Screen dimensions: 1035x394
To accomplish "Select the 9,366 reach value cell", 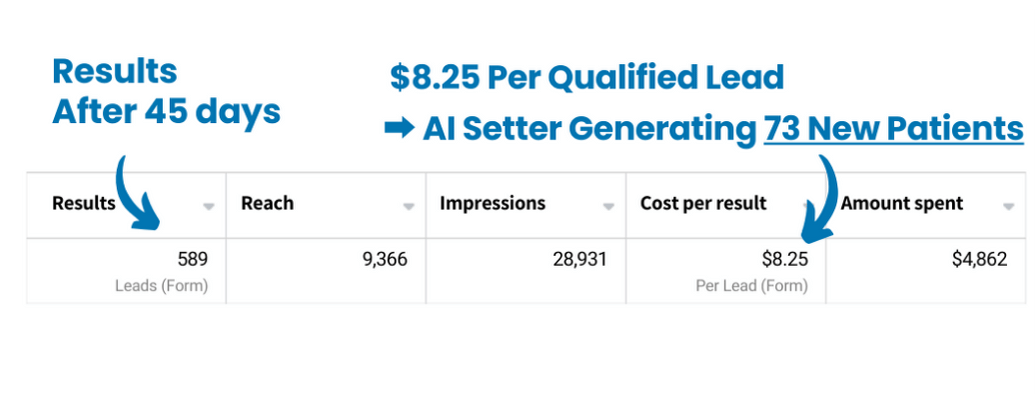I will coord(326,271).
